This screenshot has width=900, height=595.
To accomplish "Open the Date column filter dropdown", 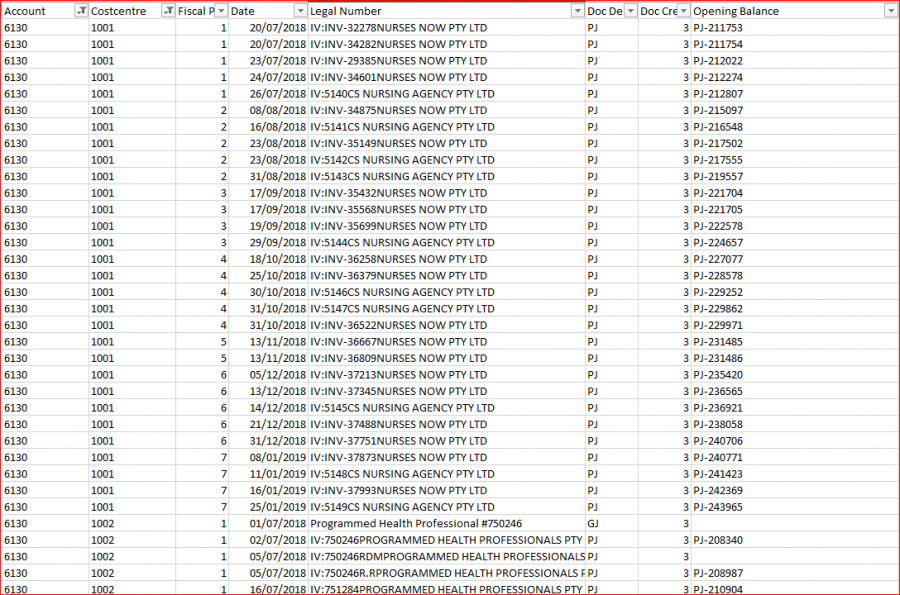I will pos(300,11).
